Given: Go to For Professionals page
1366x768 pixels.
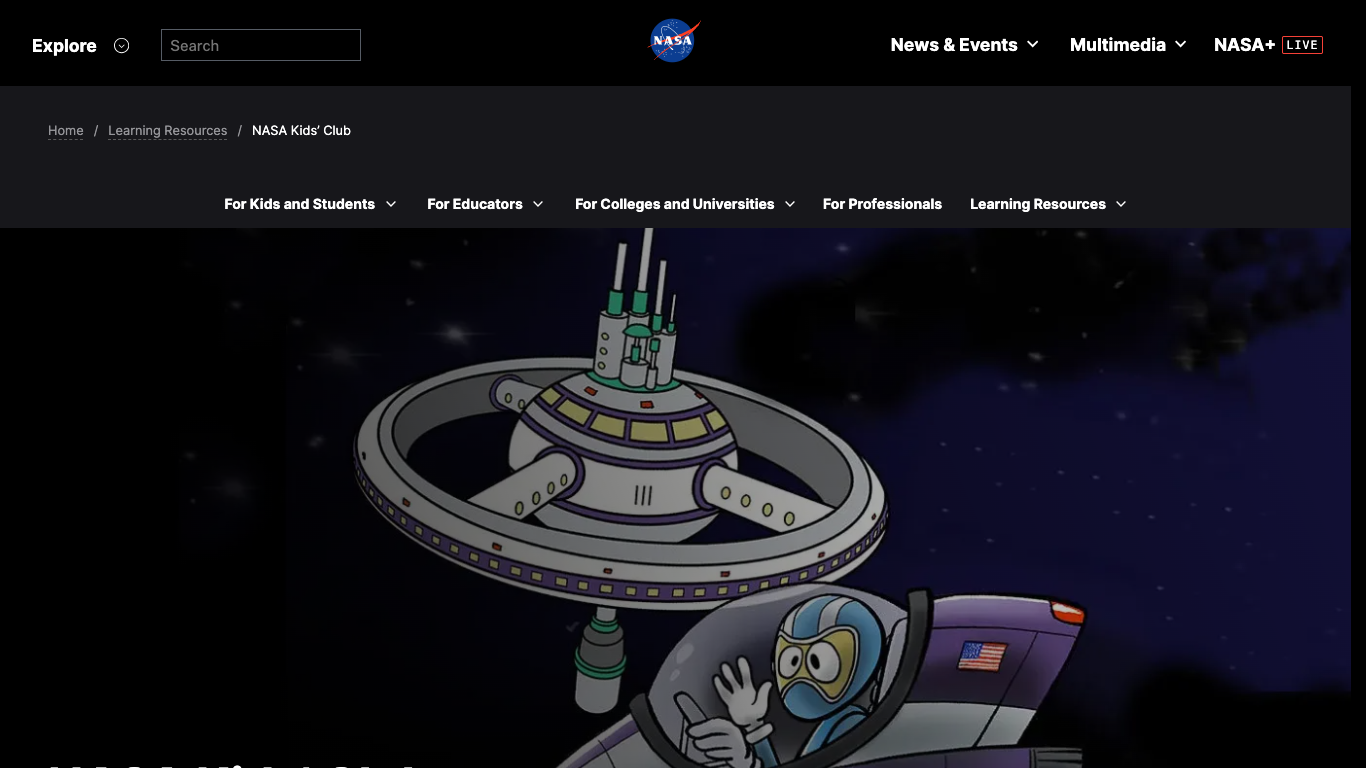Looking at the screenshot, I should pyautogui.click(x=882, y=204).
